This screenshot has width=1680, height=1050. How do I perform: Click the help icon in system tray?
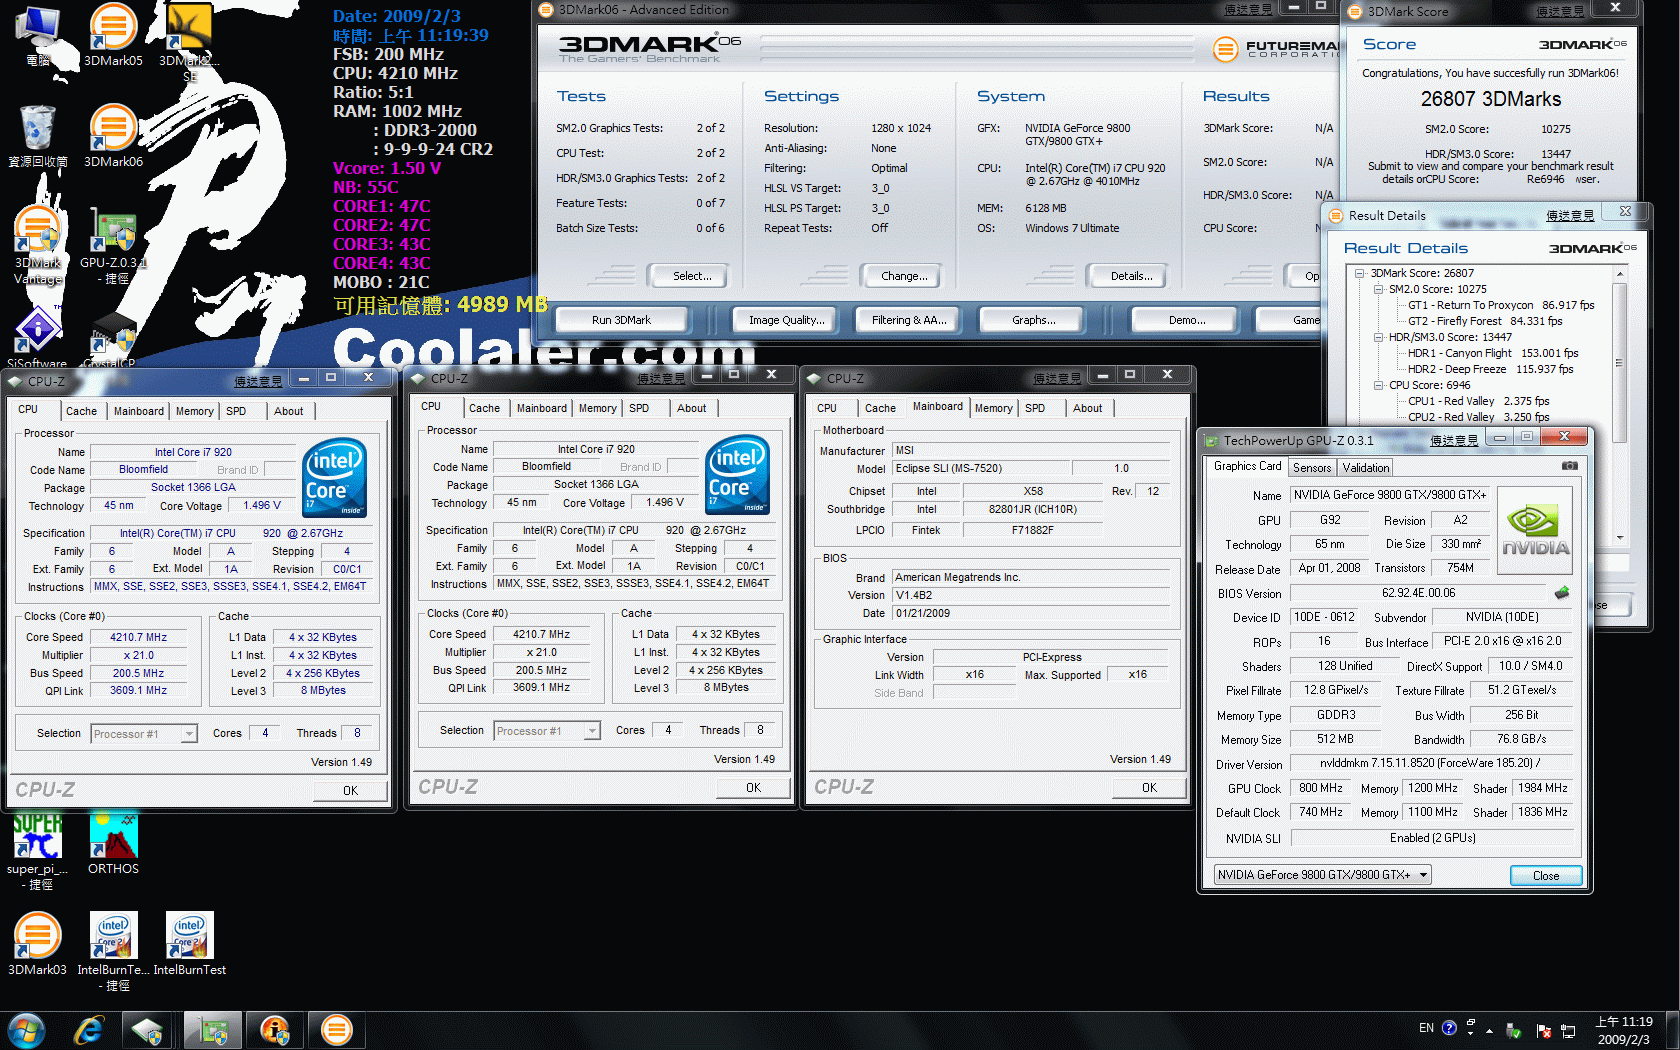coord(1450,1028)
